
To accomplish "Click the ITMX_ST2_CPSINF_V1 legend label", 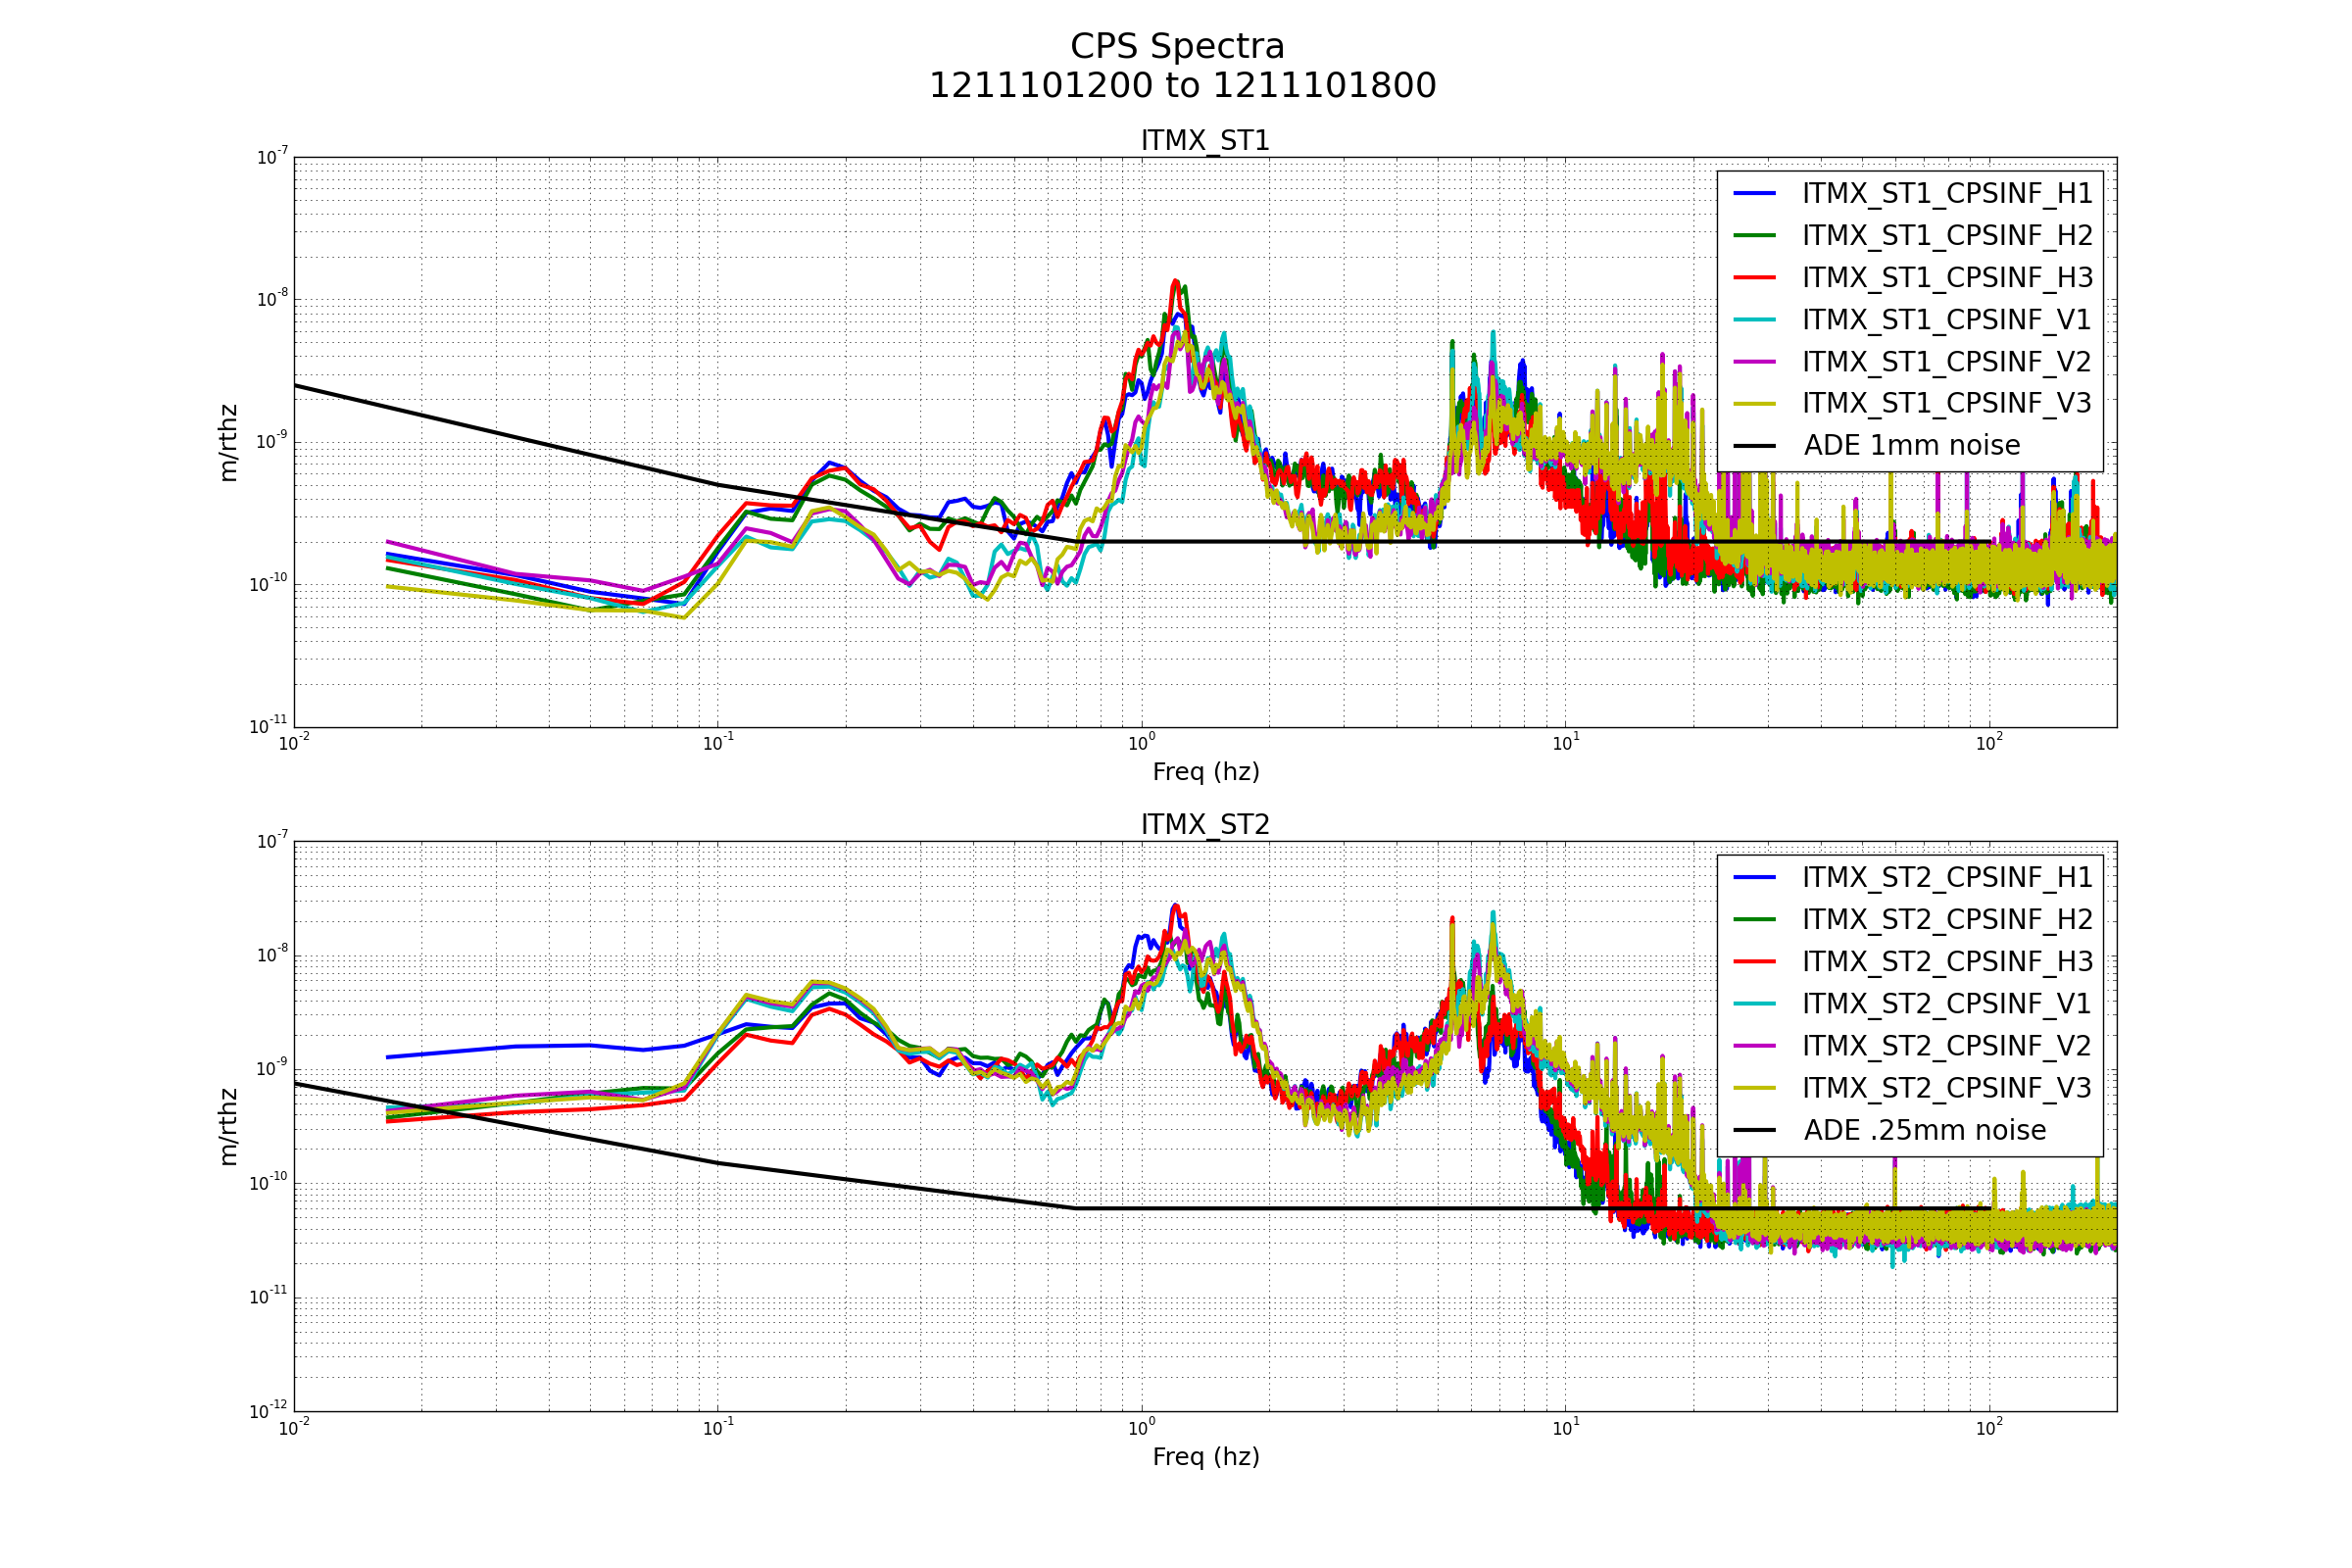I will coord(1946,1004).
